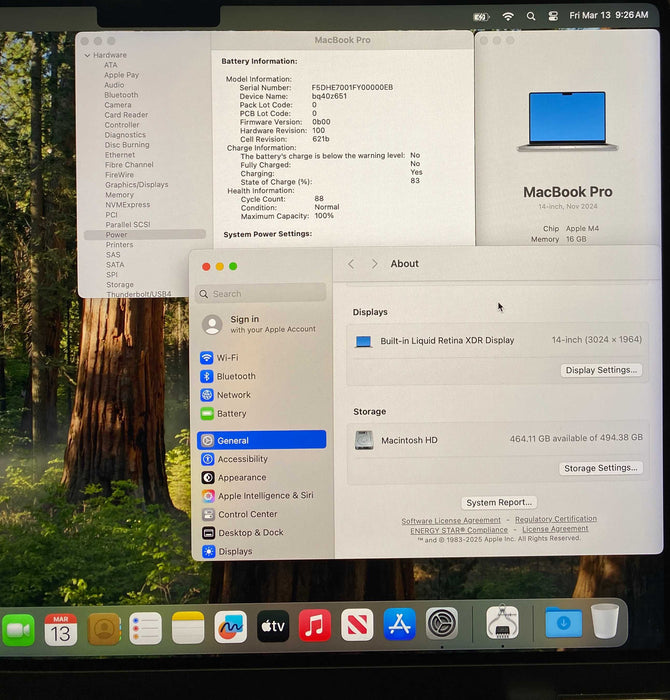The image size is (670, 700).
Task: Click Accessibility icon in Settings sidebar
Action: 208,459
